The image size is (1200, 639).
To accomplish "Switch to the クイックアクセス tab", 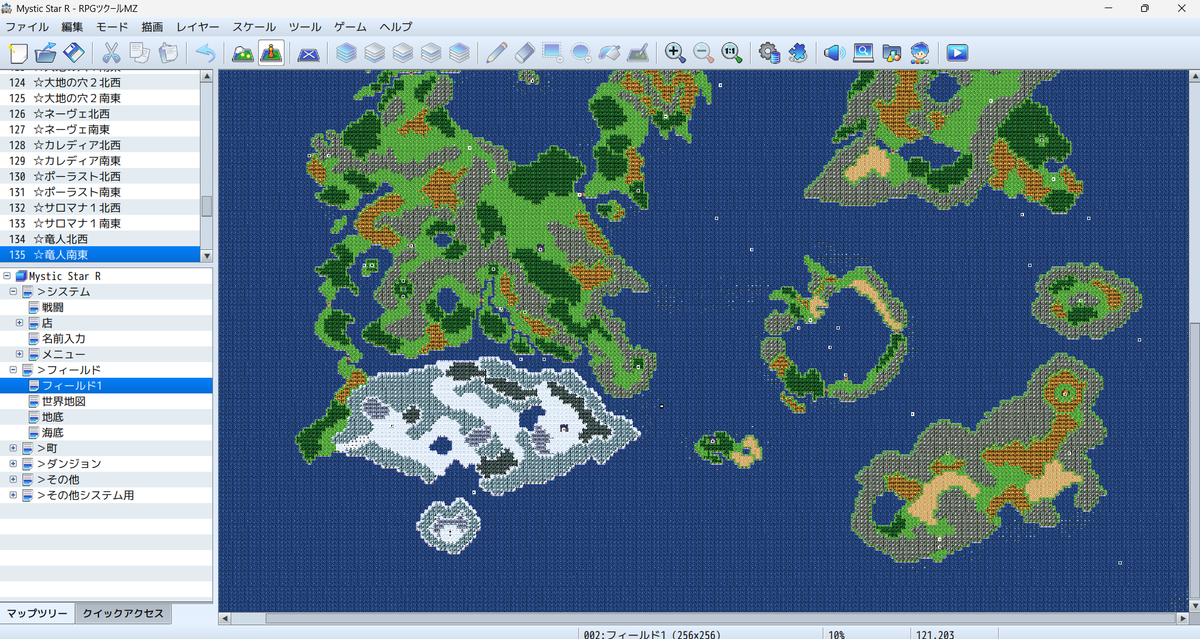I will [124, 613].
